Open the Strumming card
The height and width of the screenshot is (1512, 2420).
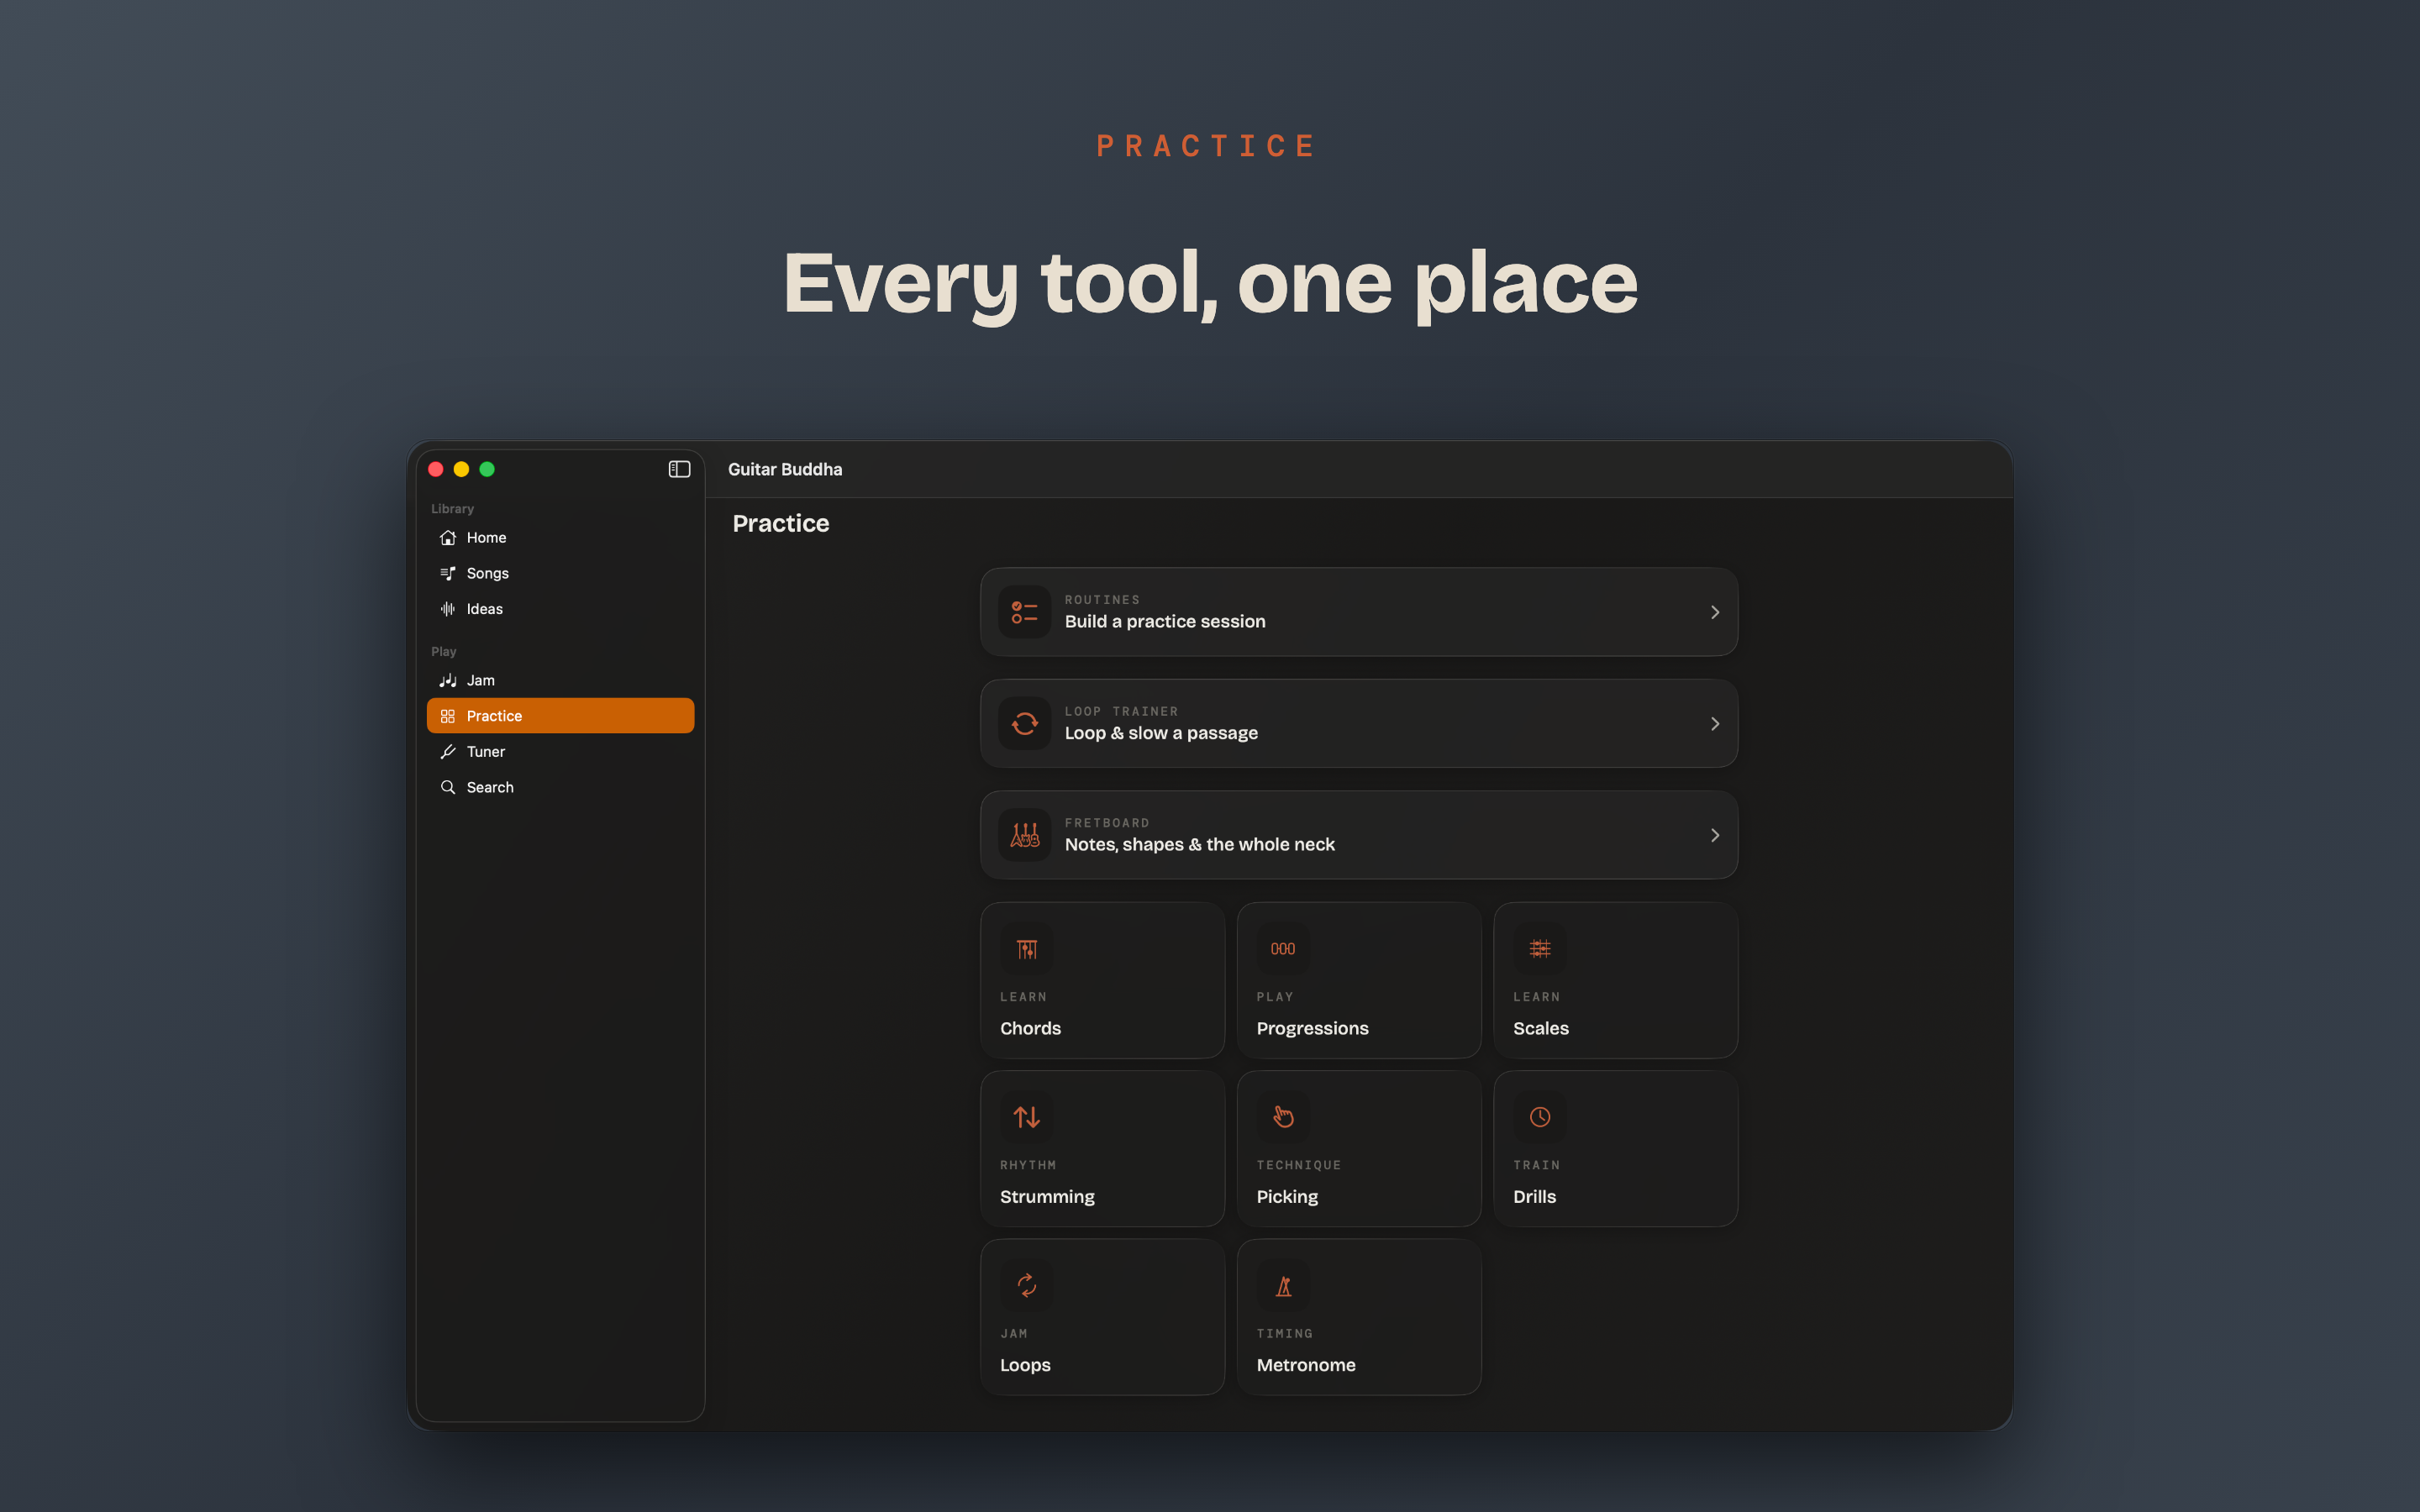click(x=1103, y=1149)
